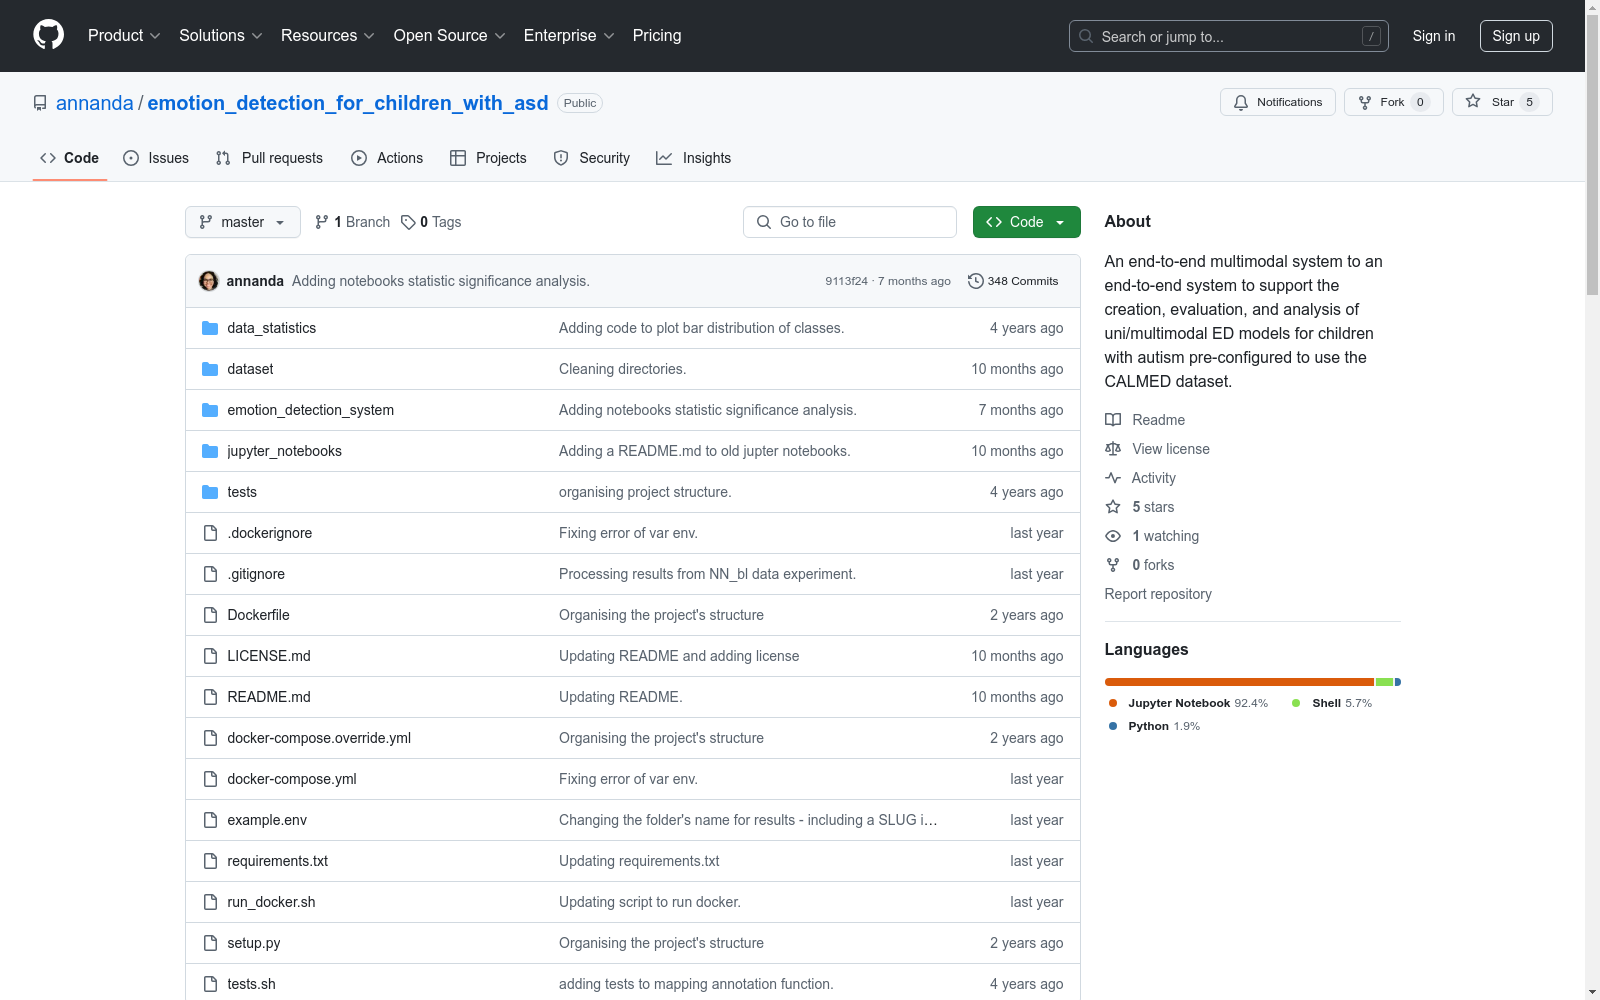
Task: Click the Sign in link
Action: click(x=1434, y=36)
